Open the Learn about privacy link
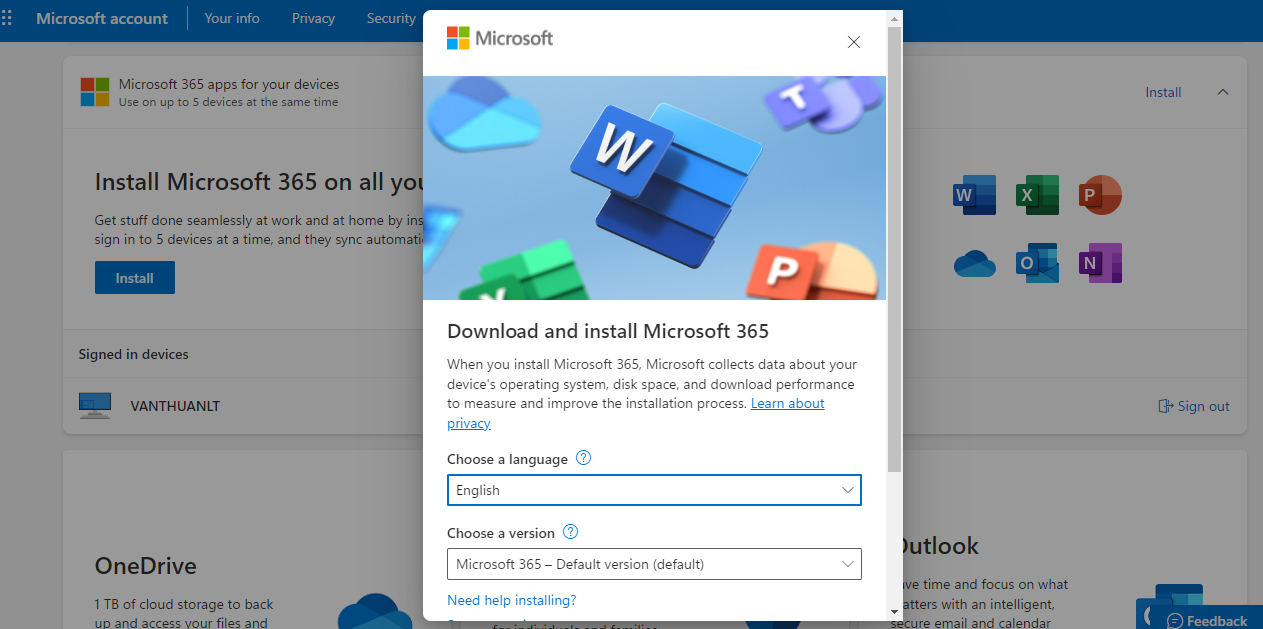 point(787,403)
